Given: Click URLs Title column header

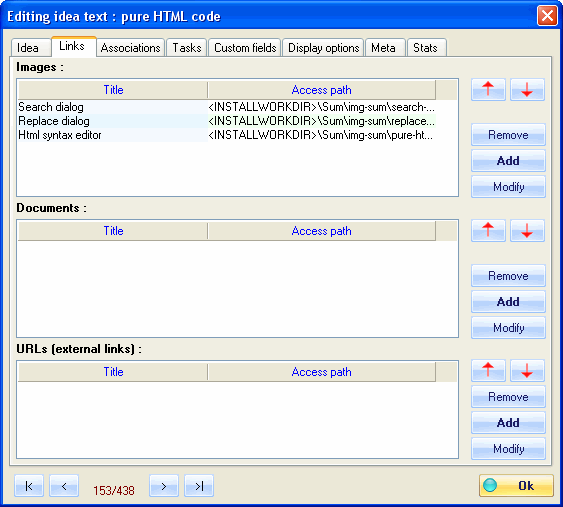Looking at the screenshot, I should pos(113,372).
